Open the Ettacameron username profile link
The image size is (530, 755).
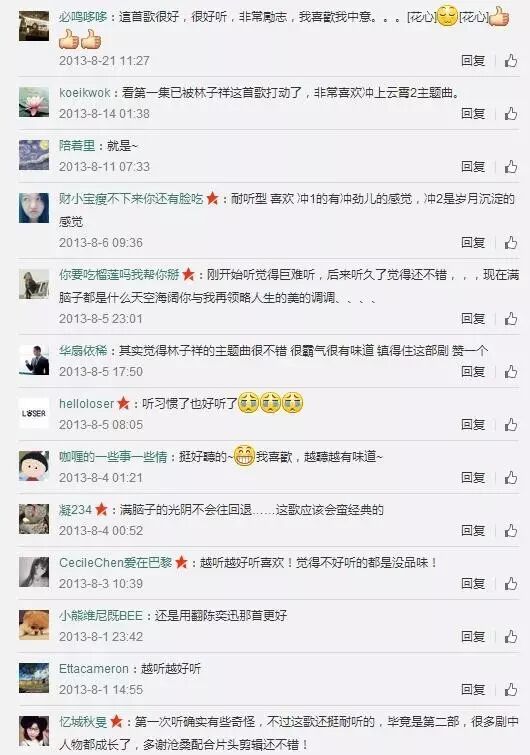[x=93, y=668]
